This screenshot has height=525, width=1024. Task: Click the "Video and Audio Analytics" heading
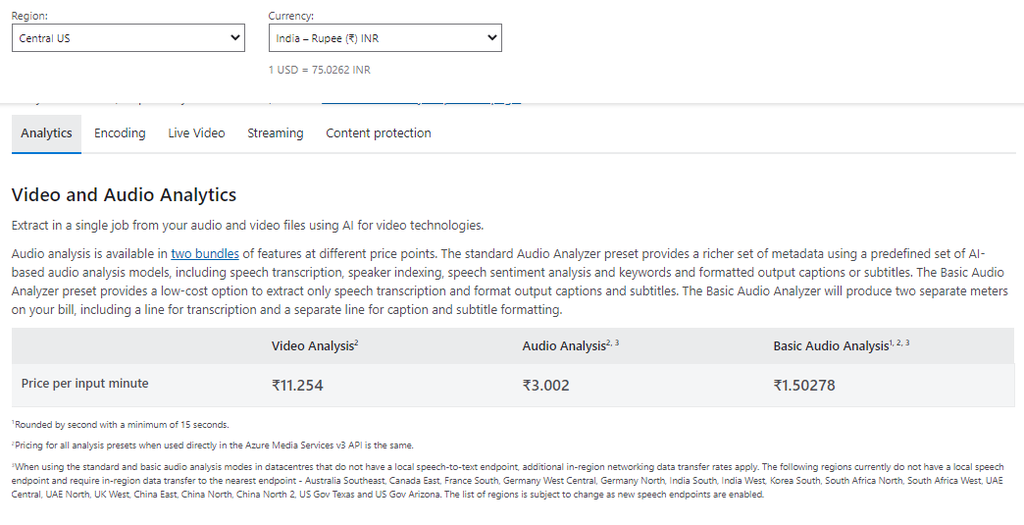tap(123, 194)
